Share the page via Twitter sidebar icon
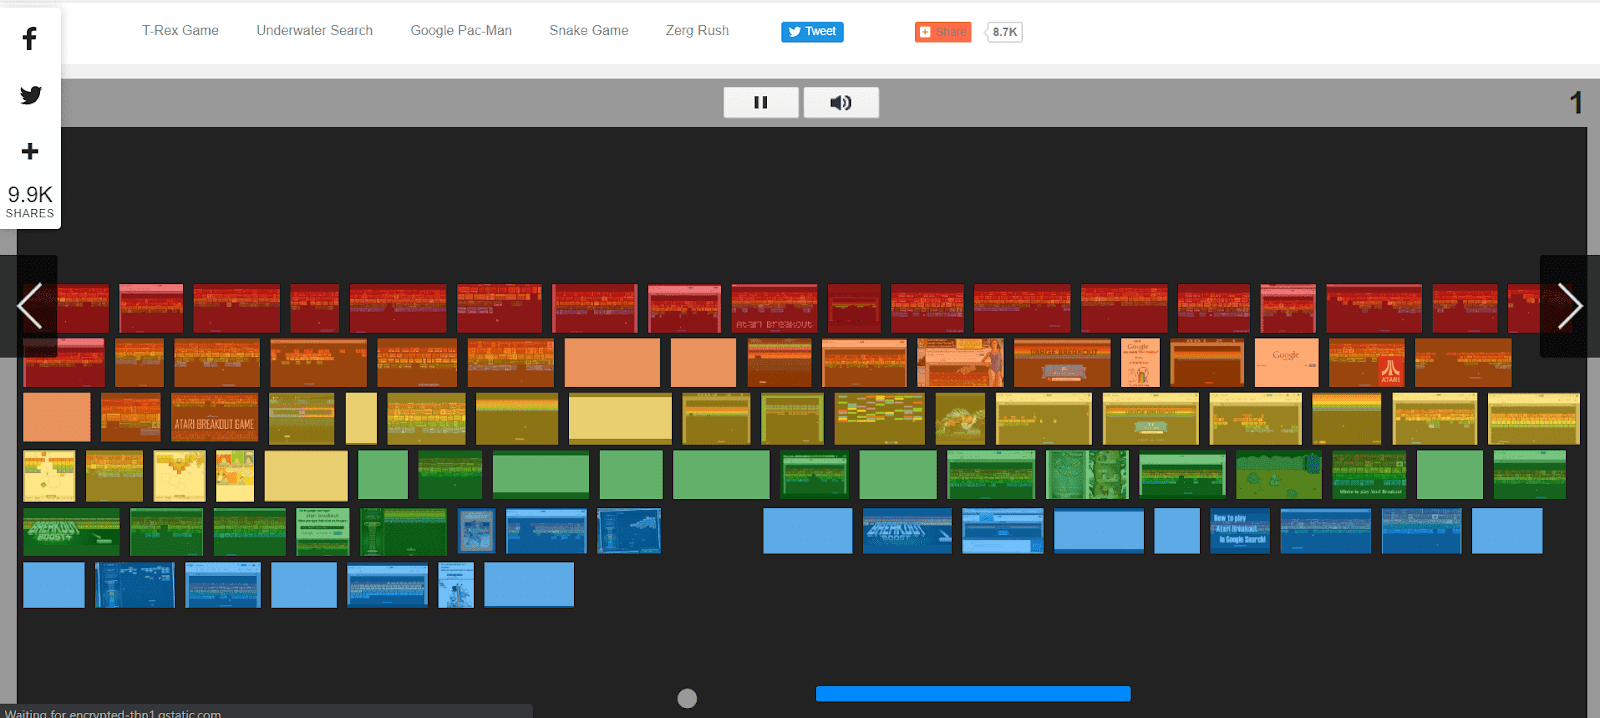Viewport: 1600px width, 718px height. 30,95
